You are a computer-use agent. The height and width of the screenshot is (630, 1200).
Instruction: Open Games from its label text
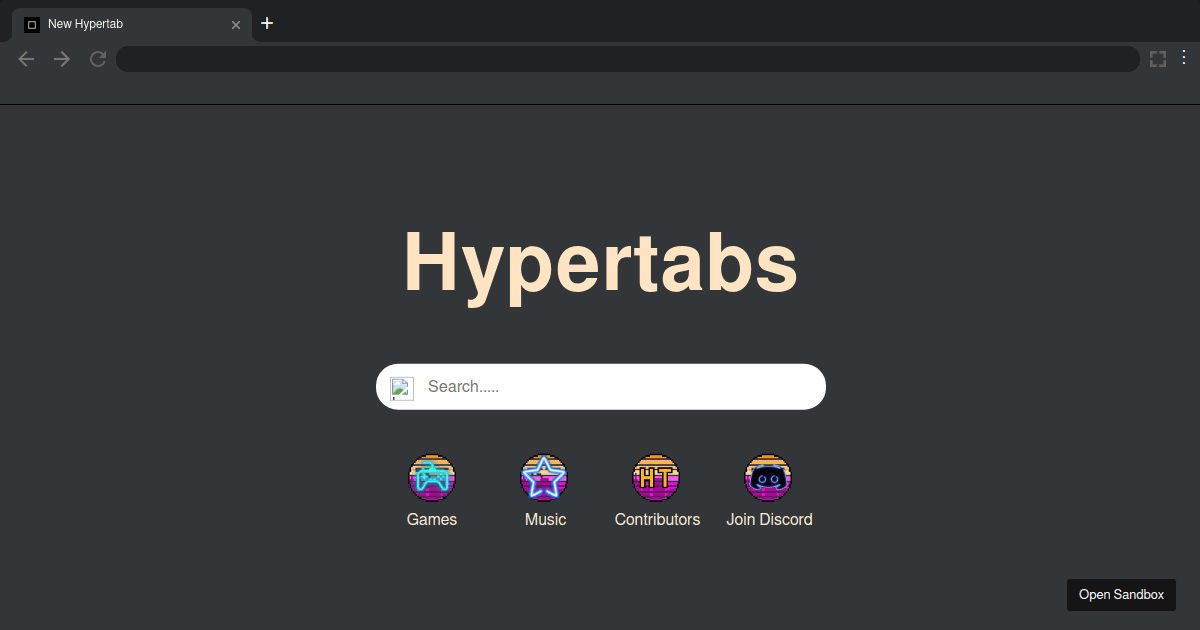(432, 519)
